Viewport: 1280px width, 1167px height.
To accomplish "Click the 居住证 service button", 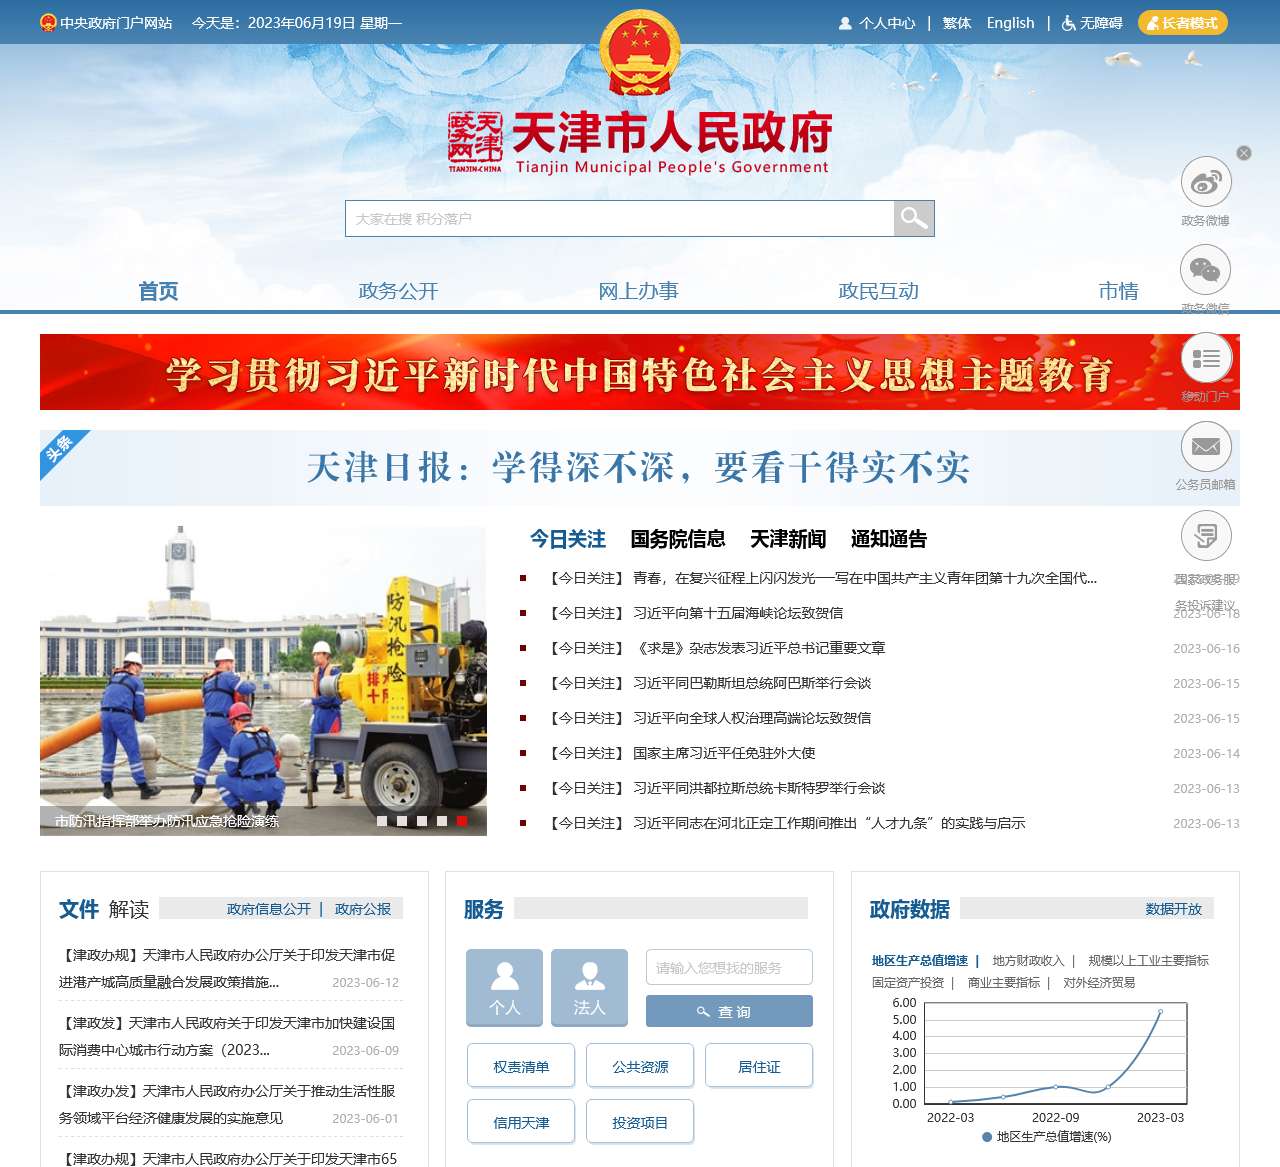I will (759, 1066).
